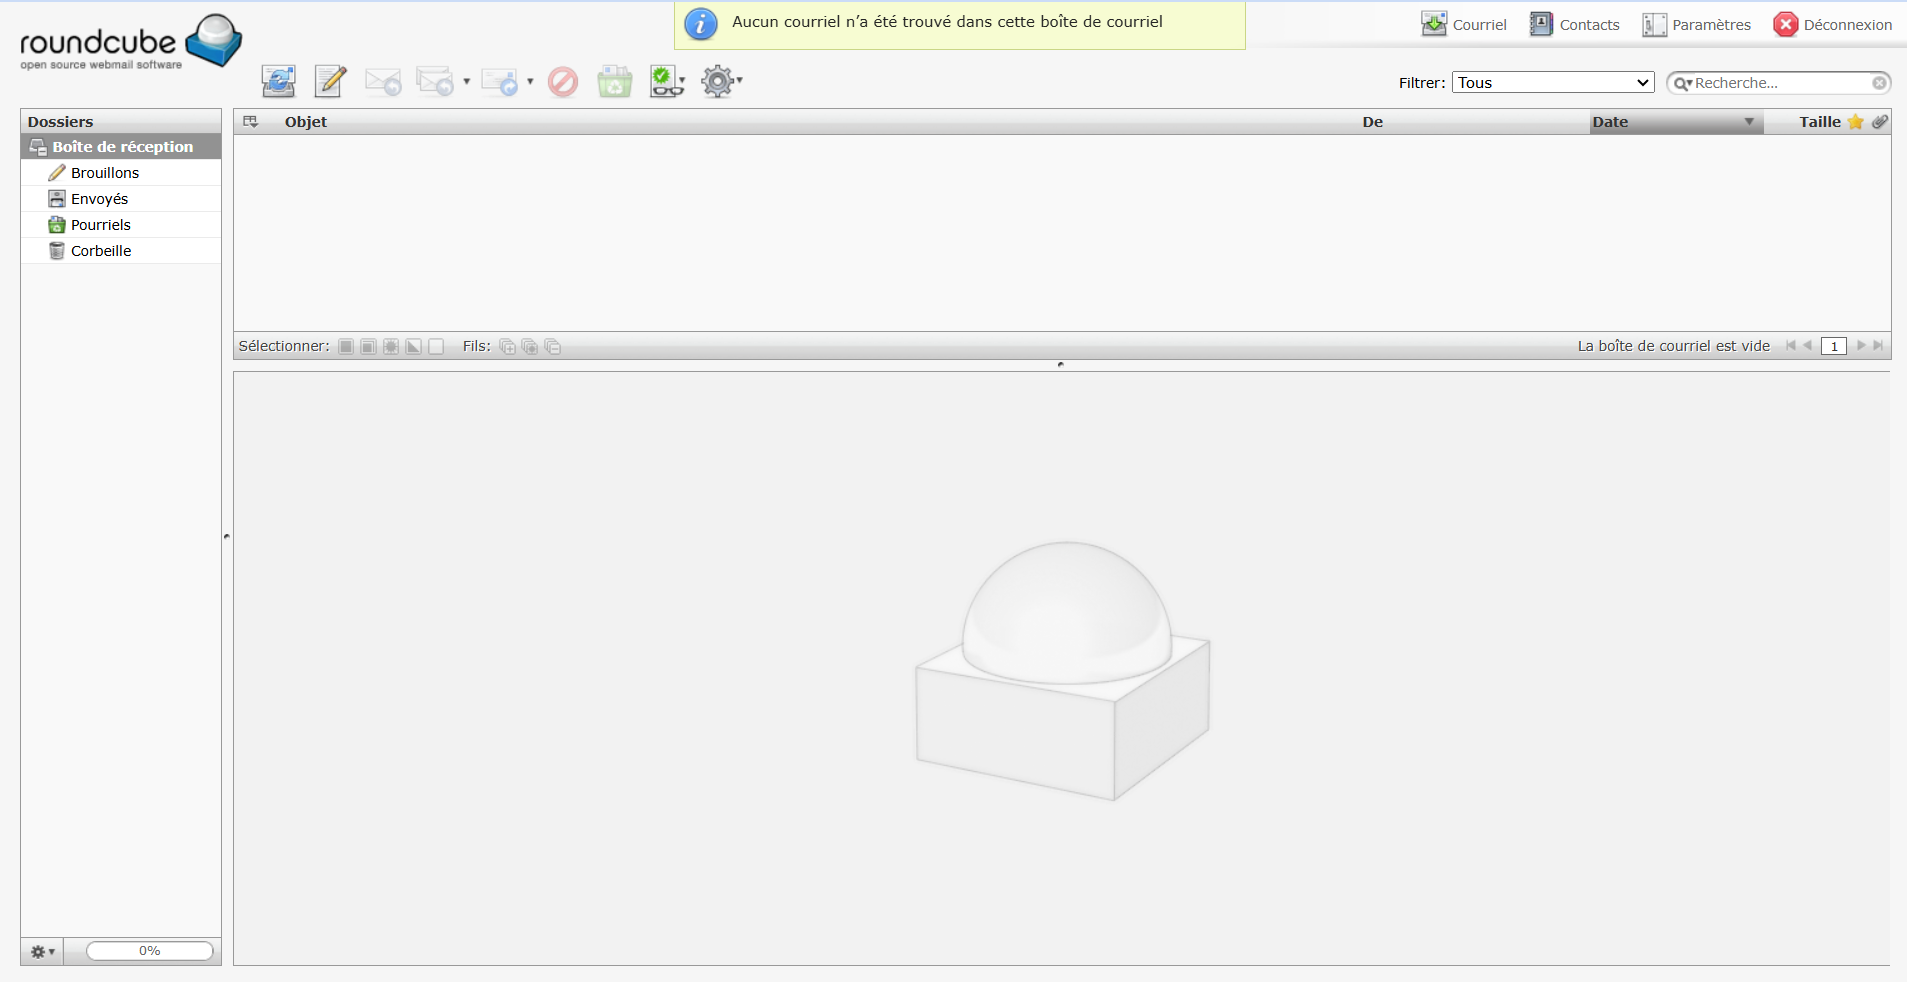Open the list columns options icon beside Objet
Viewport: 1907px width, 982px height.
(251, 122)
